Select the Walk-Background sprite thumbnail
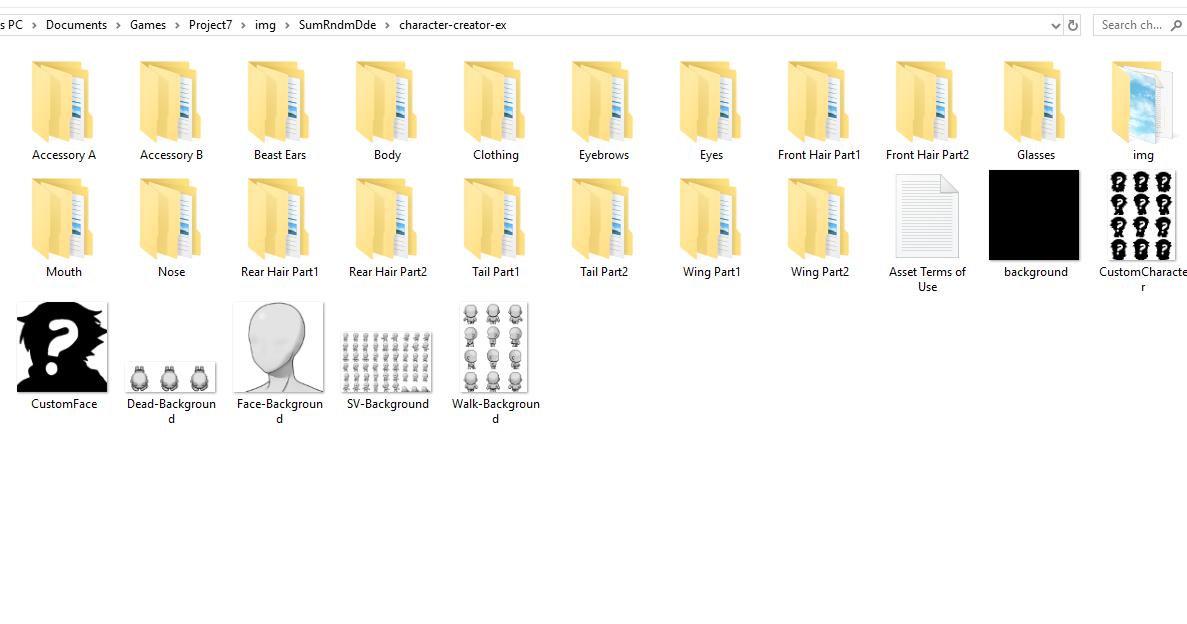The width and height of the screenshot is (1187, 624). coord(494,347)
